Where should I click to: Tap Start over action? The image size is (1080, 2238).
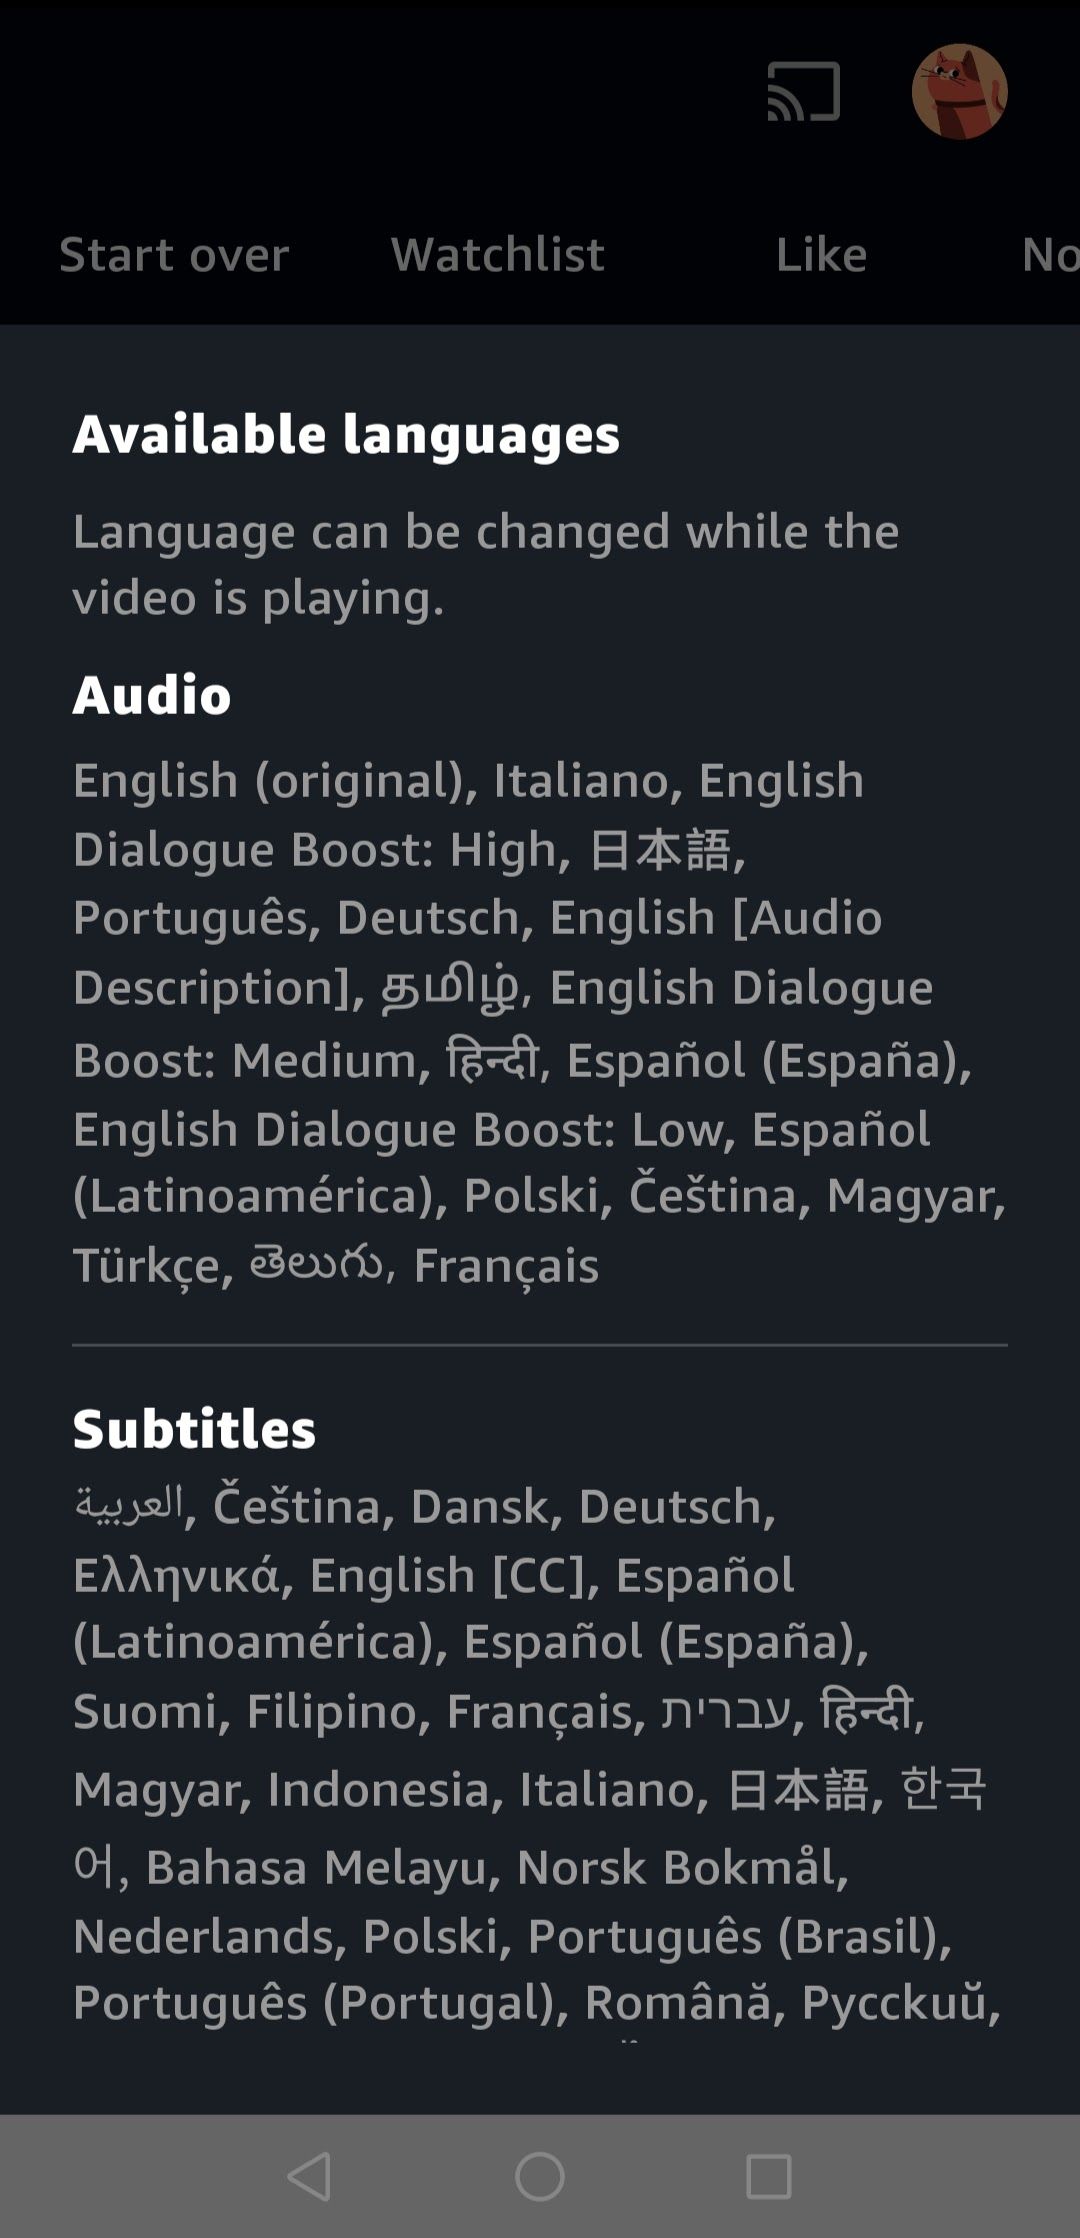coord(174,255)
